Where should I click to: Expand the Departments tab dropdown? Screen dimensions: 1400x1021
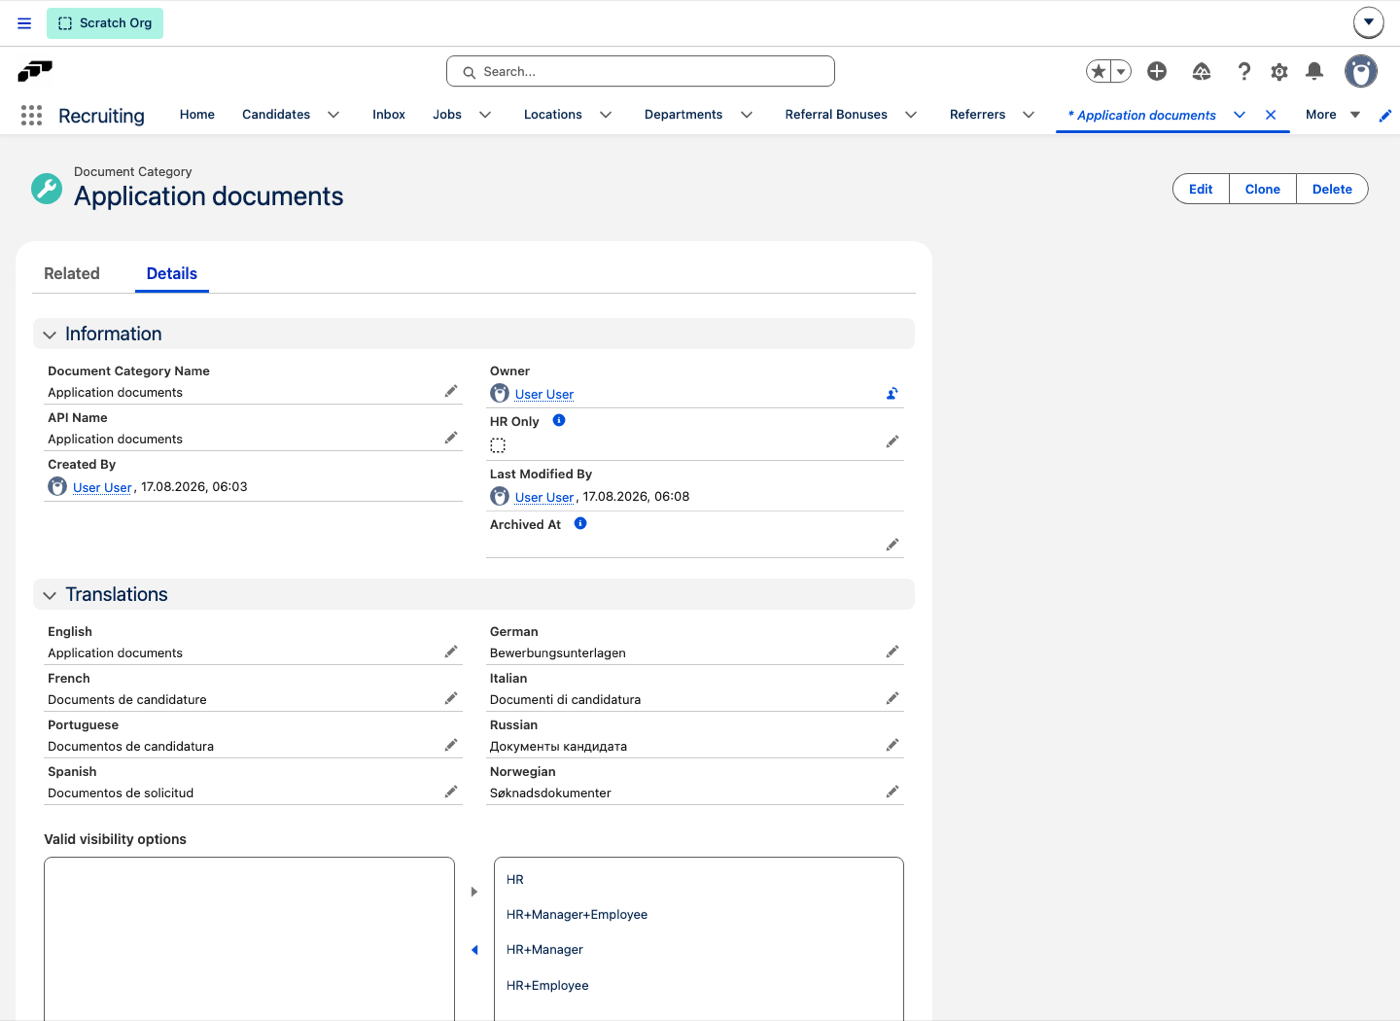point(746,115)
